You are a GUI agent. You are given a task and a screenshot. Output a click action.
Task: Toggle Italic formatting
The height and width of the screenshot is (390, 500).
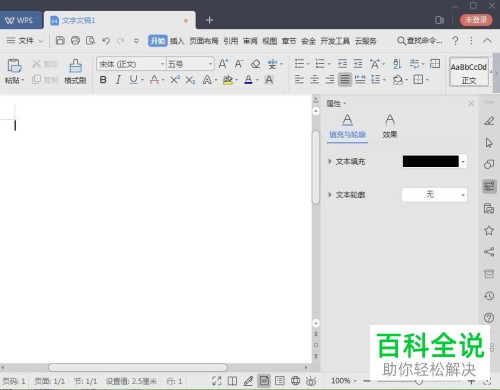(x=118, y=80)
